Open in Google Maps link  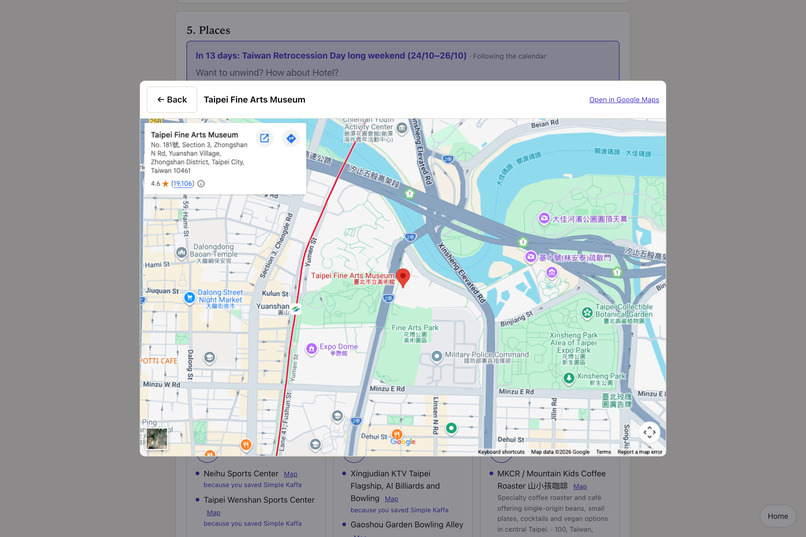click(x=624, y=100)
